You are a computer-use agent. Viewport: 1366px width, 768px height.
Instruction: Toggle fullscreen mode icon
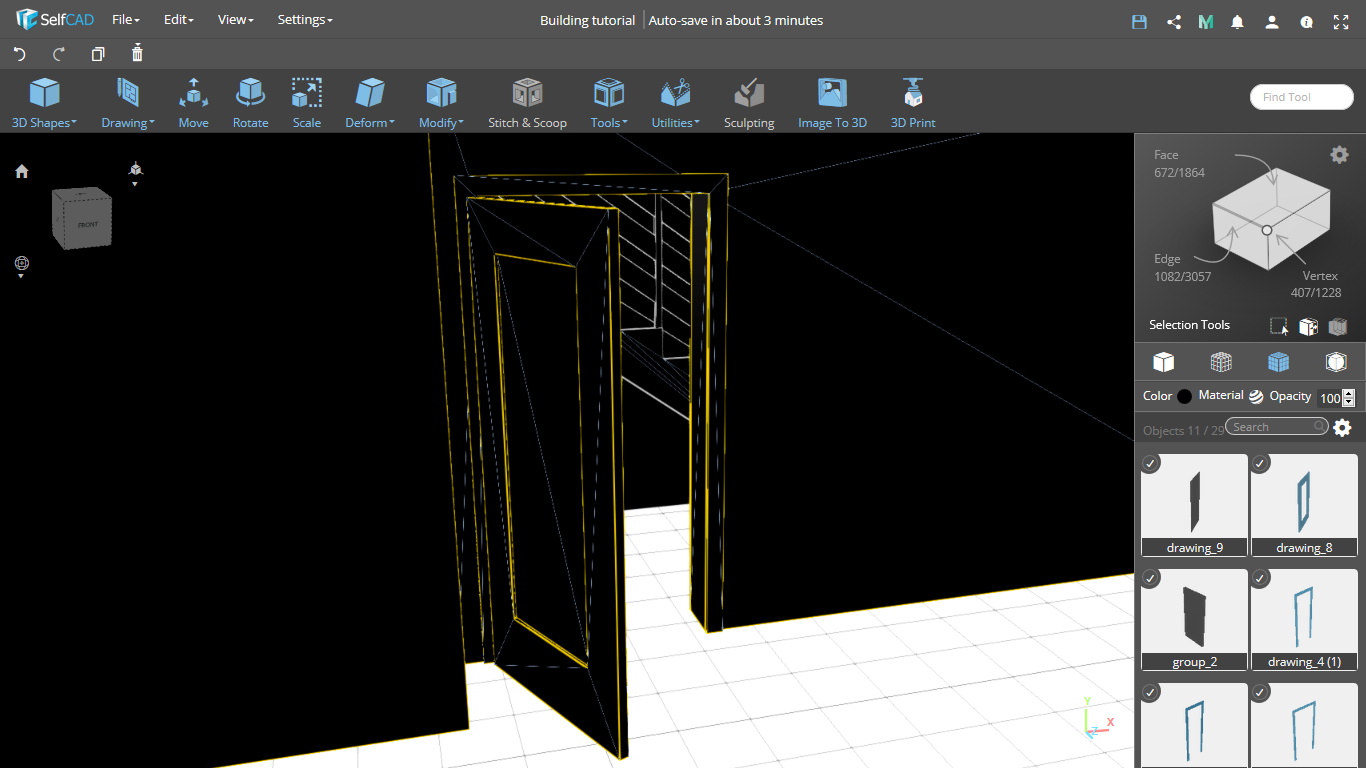[1341, 21]
